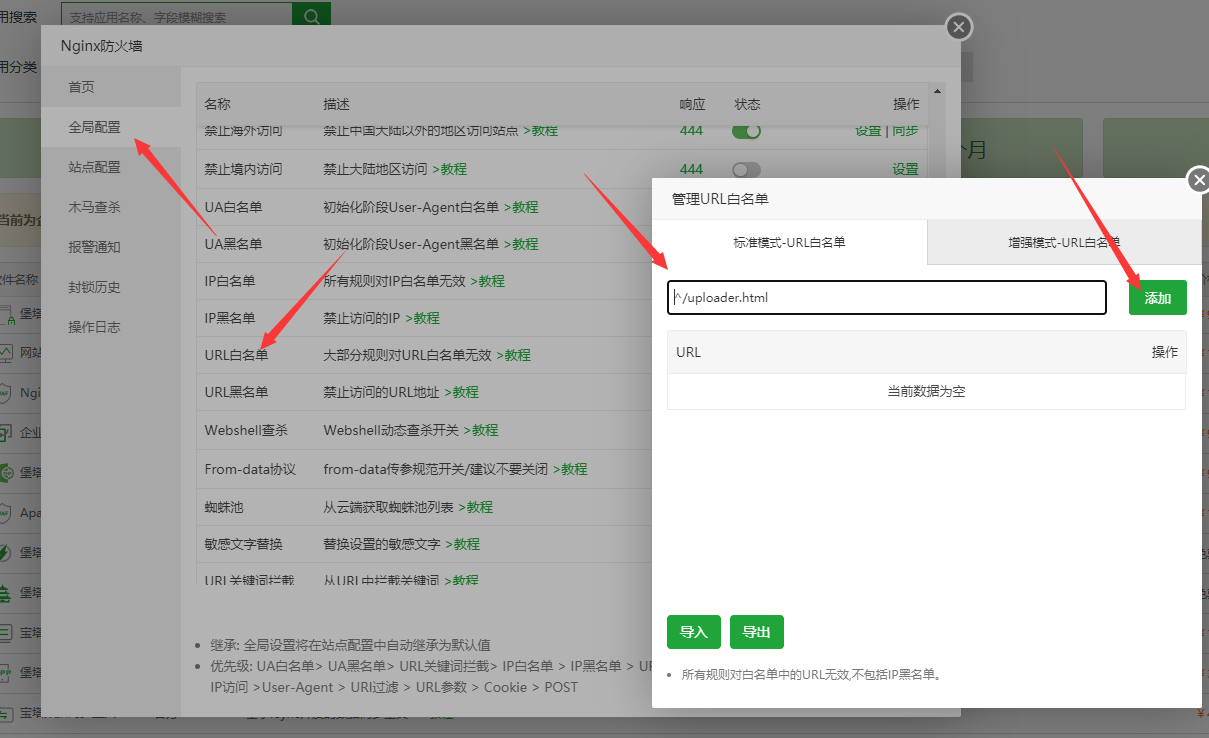Open 教程 link for URL黑名单
1209x738 pixels.
tap(461, 392)
